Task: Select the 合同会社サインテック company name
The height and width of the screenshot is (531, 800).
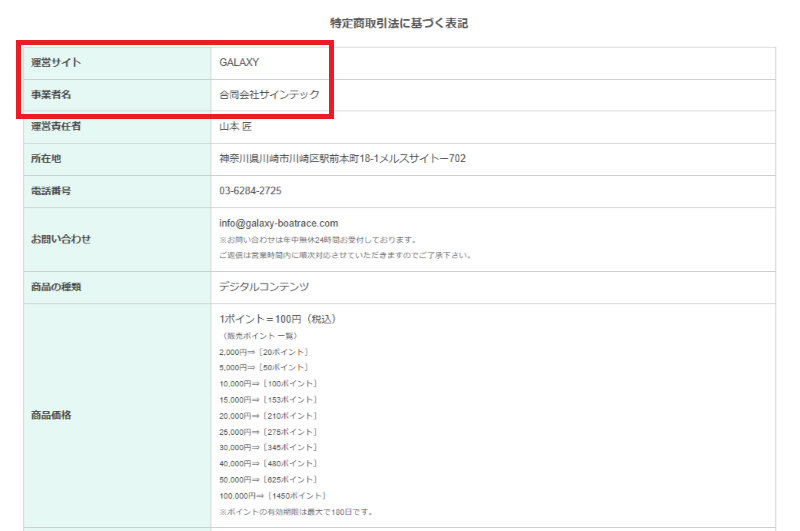Action: 269,95
